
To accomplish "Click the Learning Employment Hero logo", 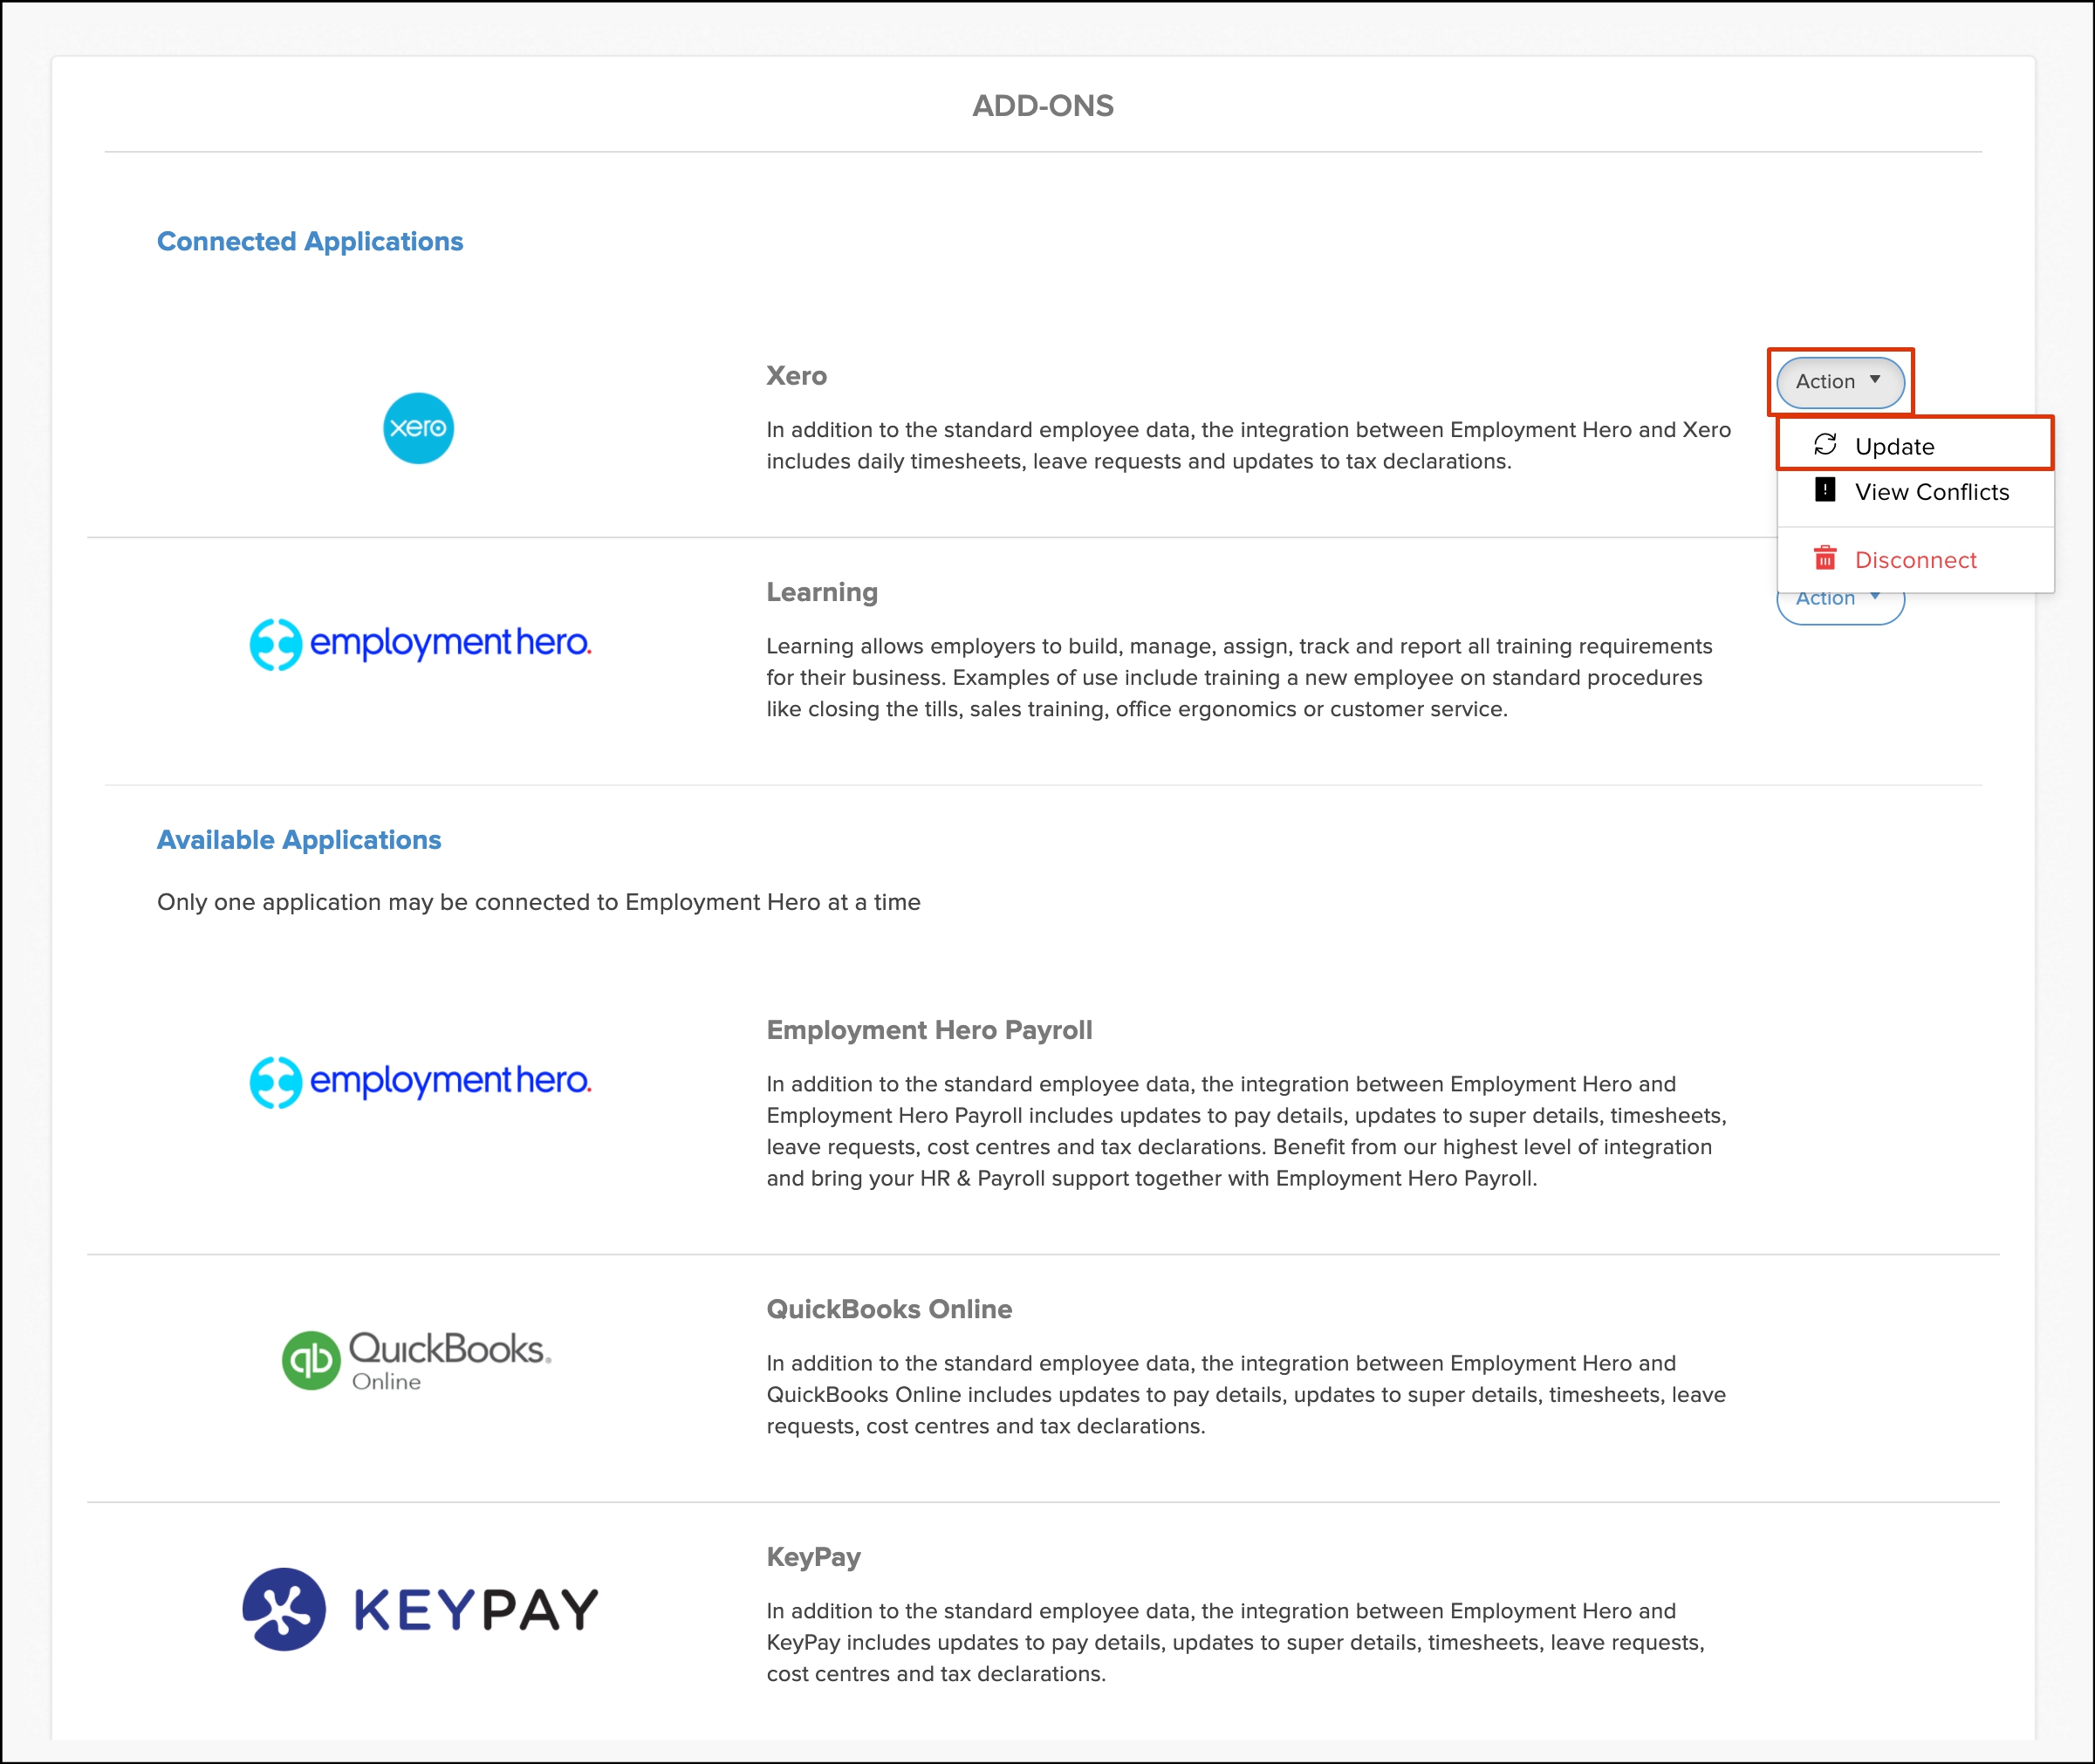I will tap(420, 643).
